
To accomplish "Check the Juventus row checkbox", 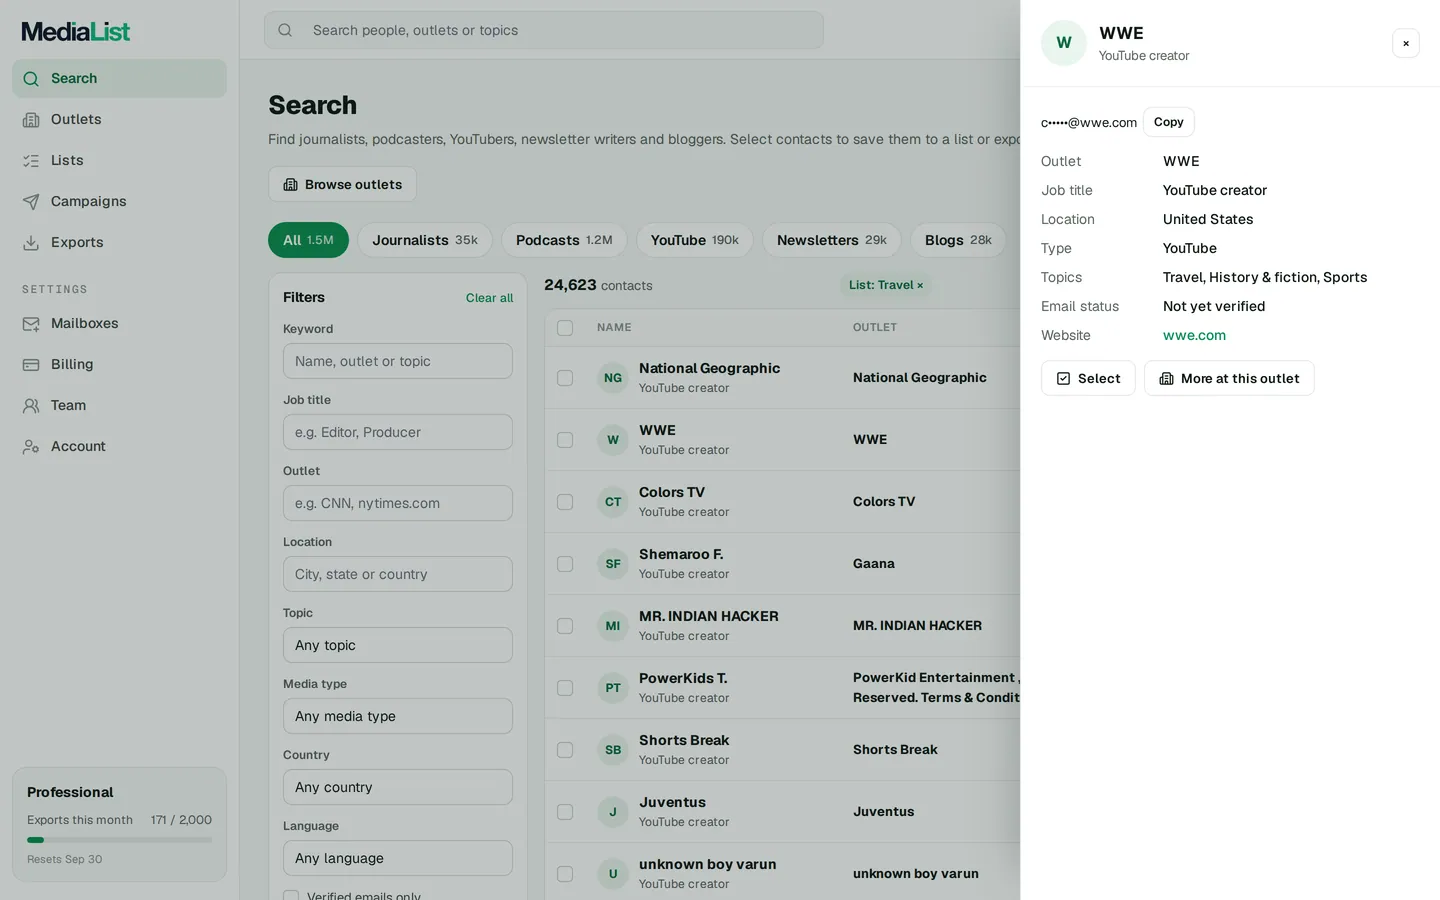I will [565, 812].
